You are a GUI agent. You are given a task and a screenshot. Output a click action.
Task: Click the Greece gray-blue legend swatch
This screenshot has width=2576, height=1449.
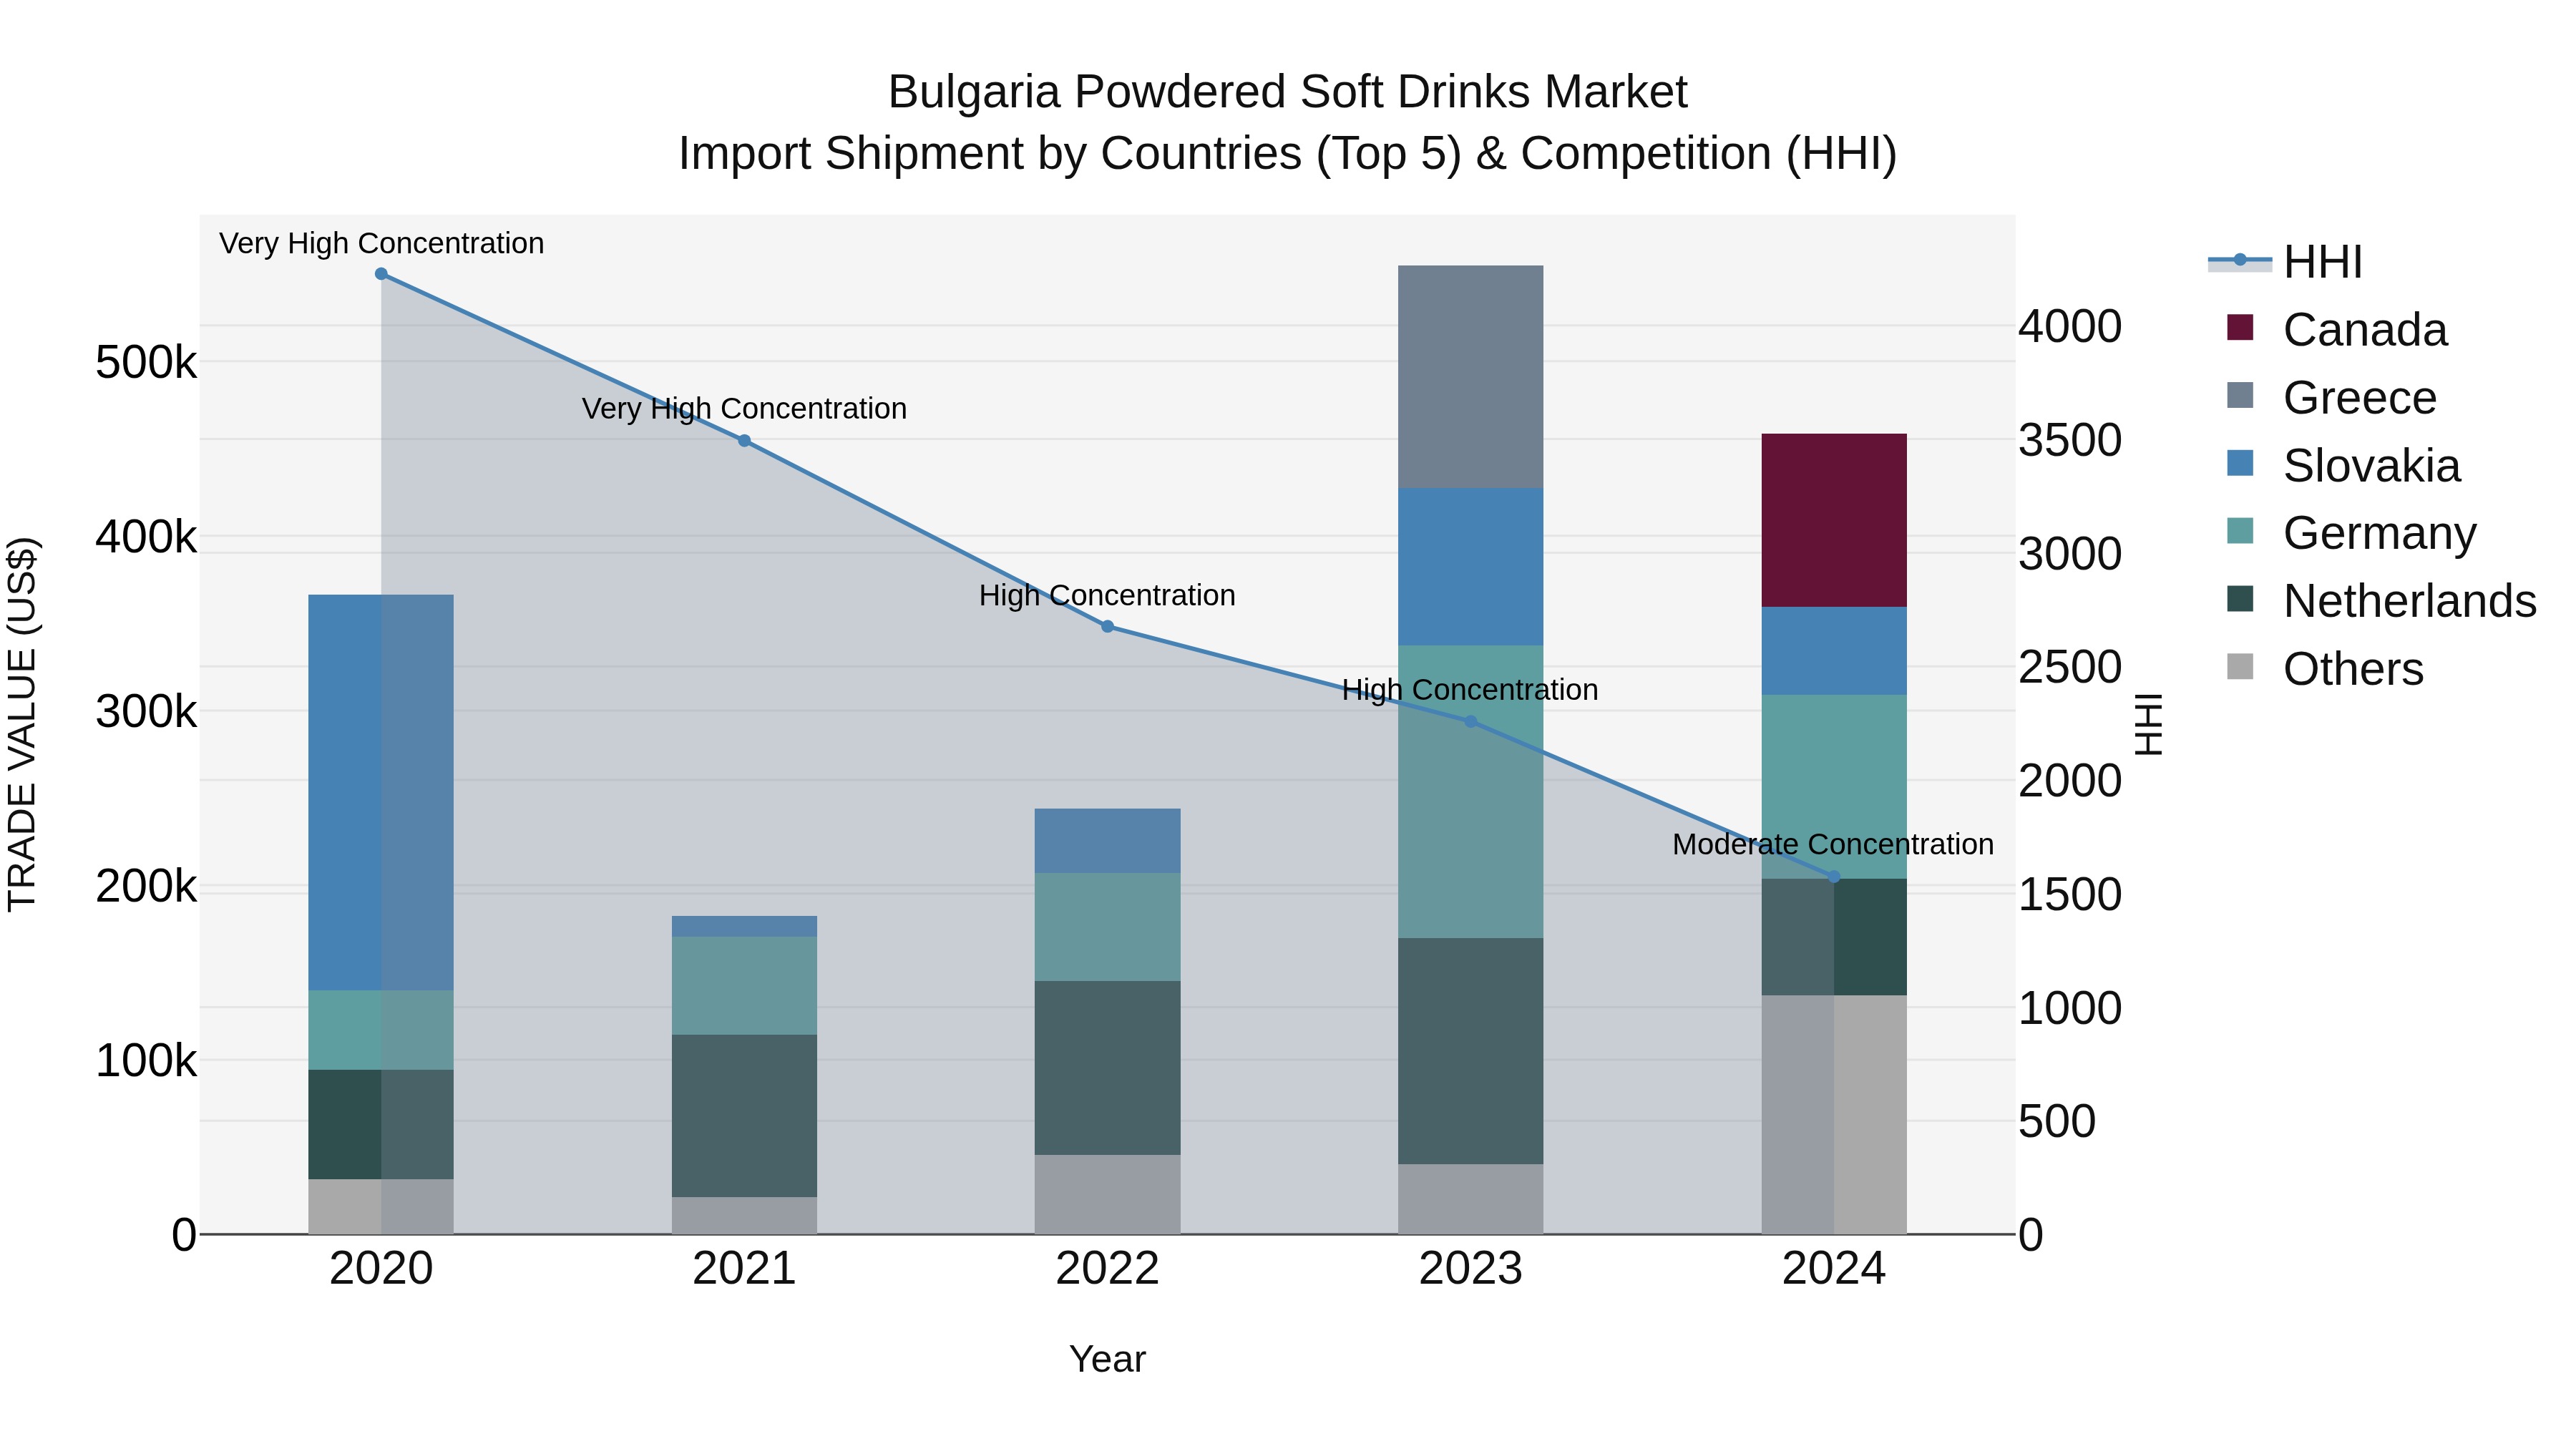(2241, 396)
